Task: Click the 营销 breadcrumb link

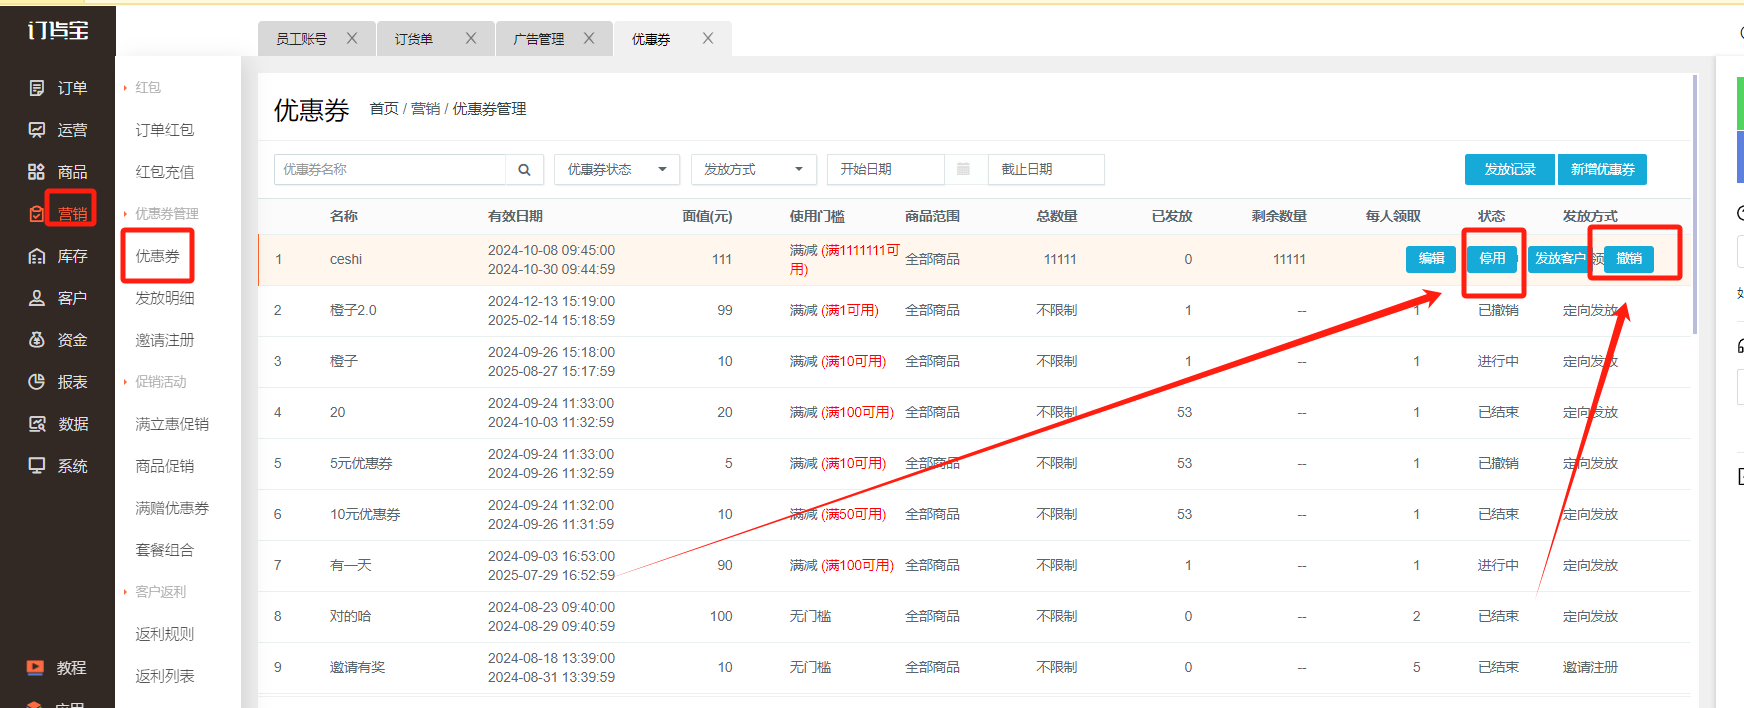Action: point(425,109)
